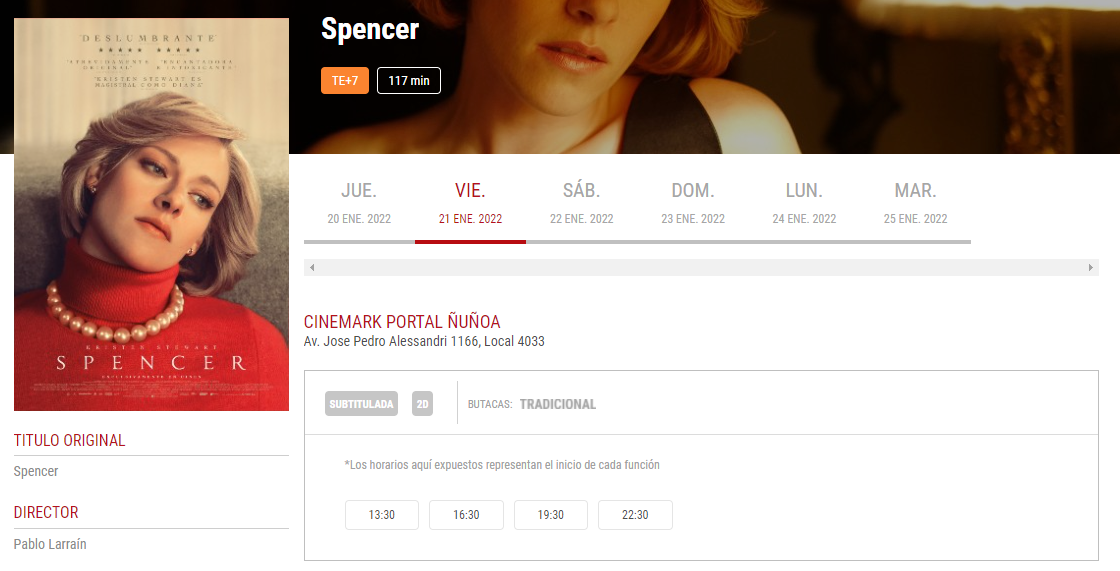Choose the 16:30 showtime
The image size is (1120, 571).
coord(466,515)
